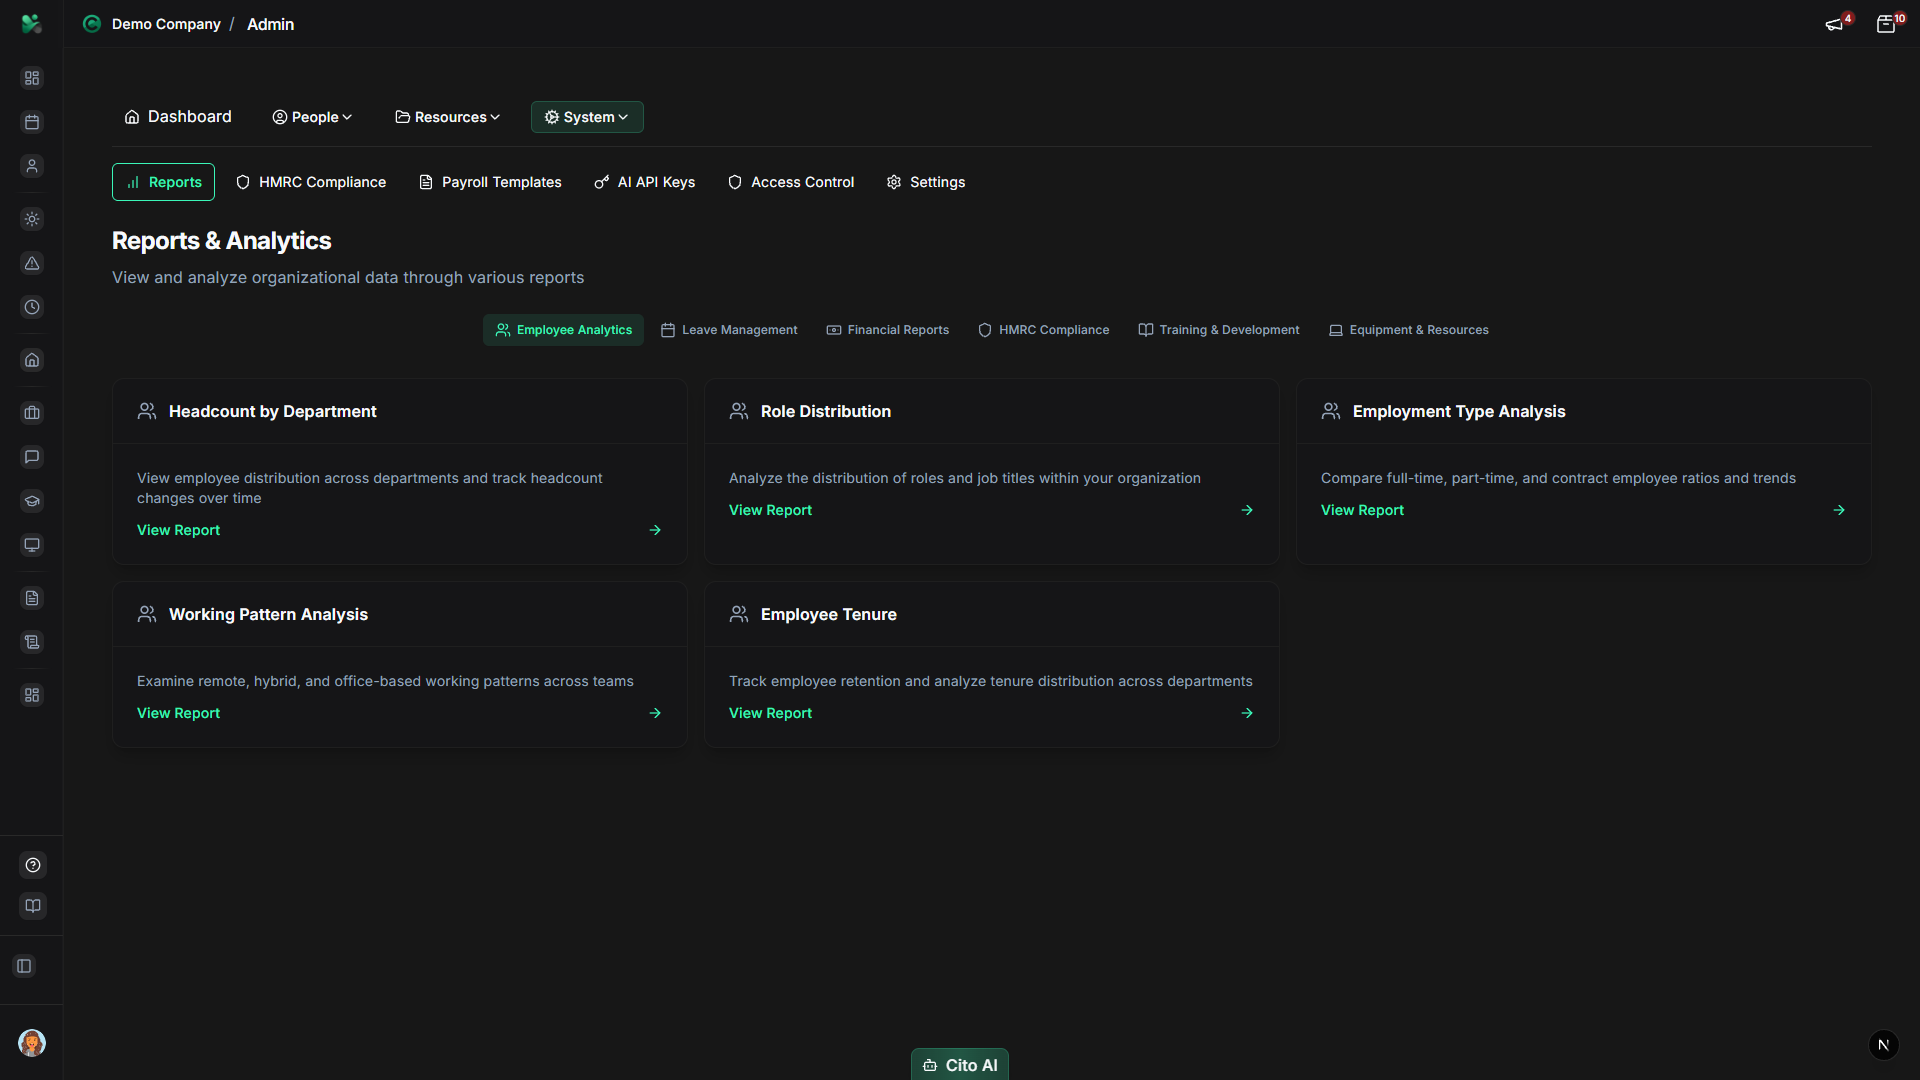Select the Equipment & Resources category
The image size is (1920, 1080).
(1408, 330)
